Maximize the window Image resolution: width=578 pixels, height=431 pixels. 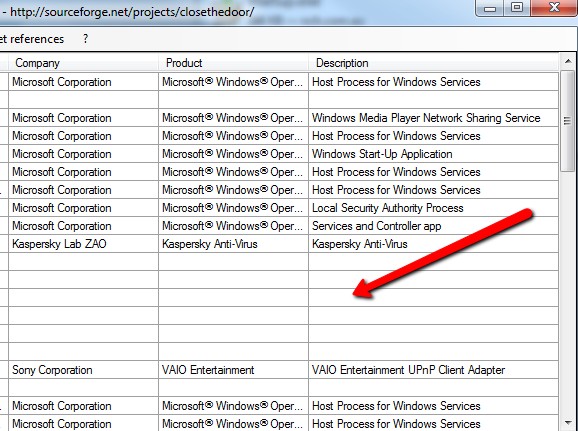[517, 7]
